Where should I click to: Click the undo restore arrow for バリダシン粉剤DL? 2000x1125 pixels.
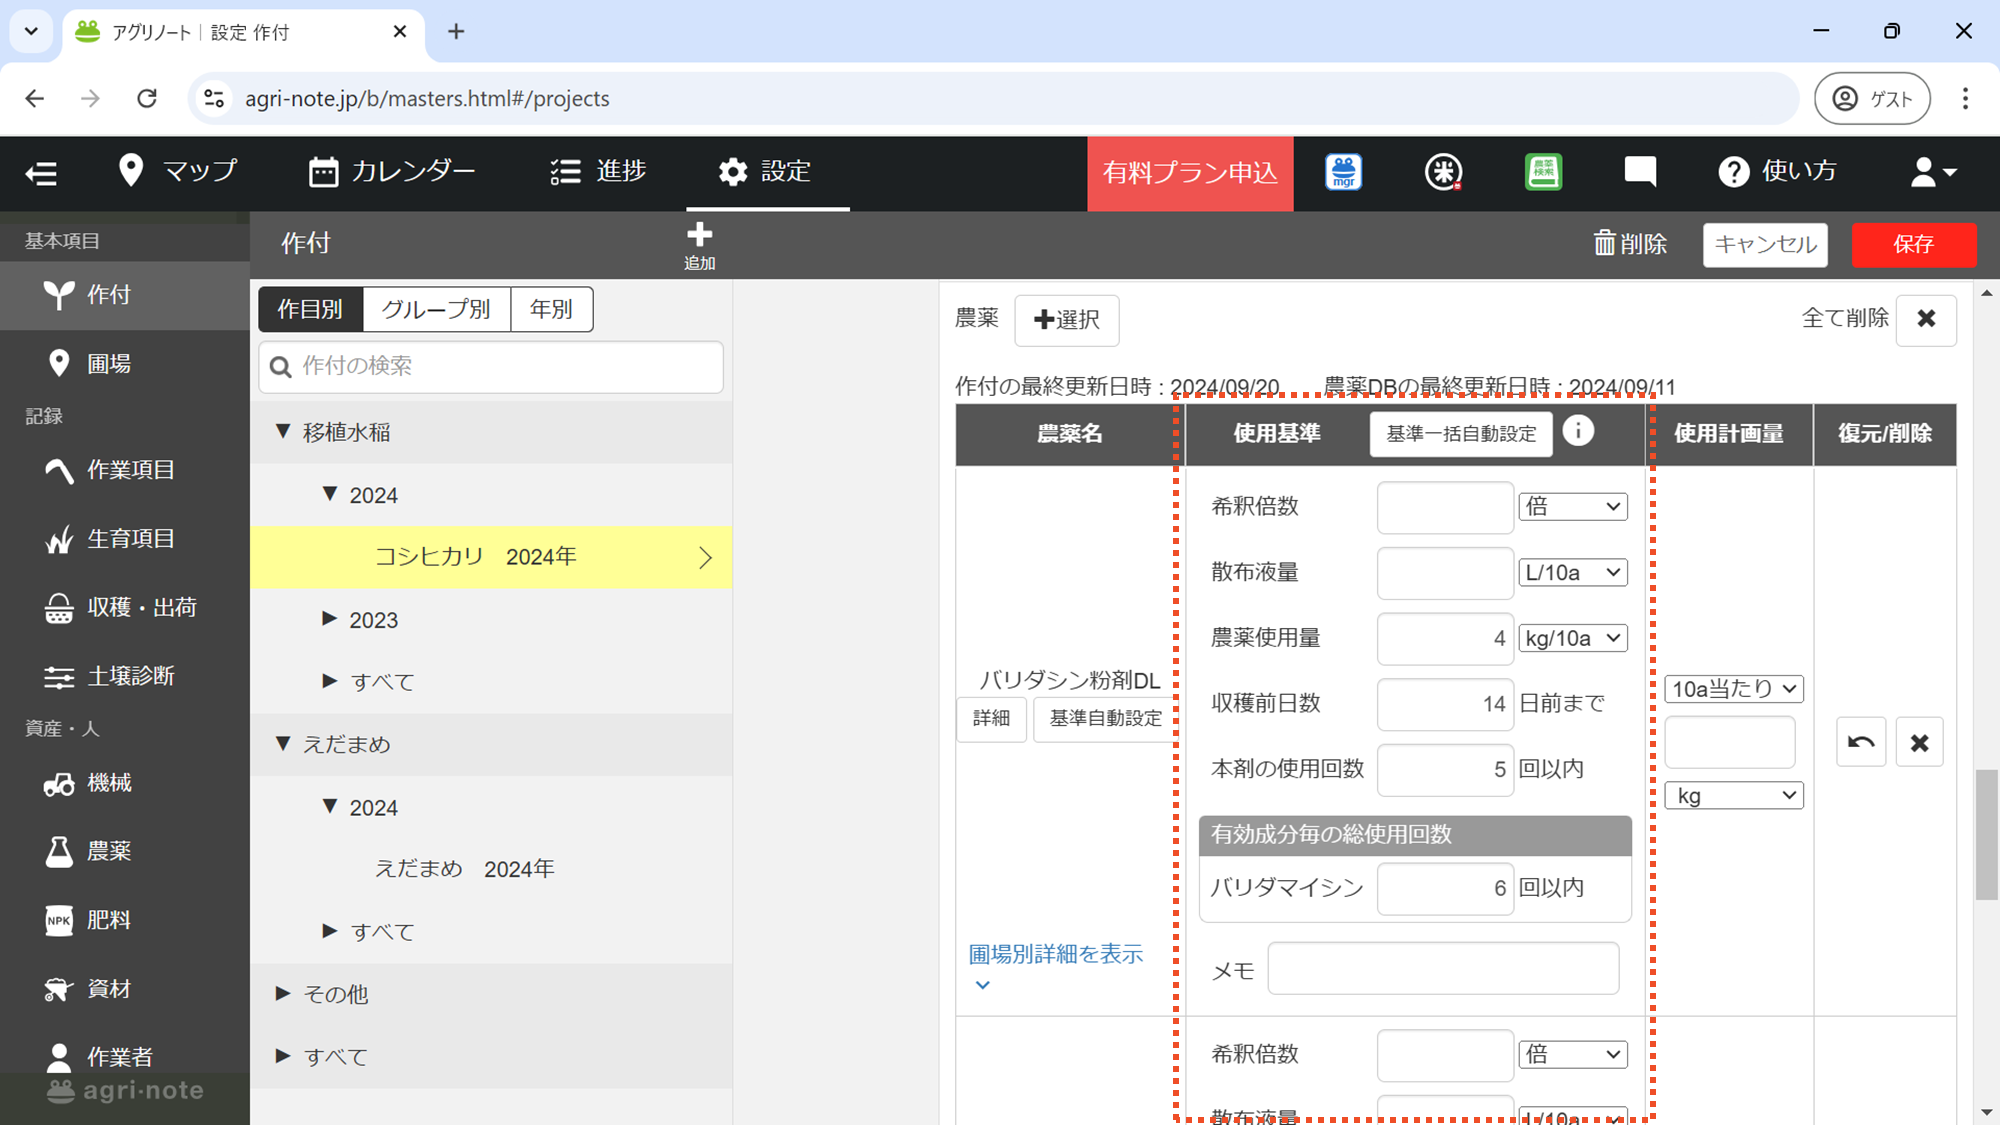(1860, 742)
